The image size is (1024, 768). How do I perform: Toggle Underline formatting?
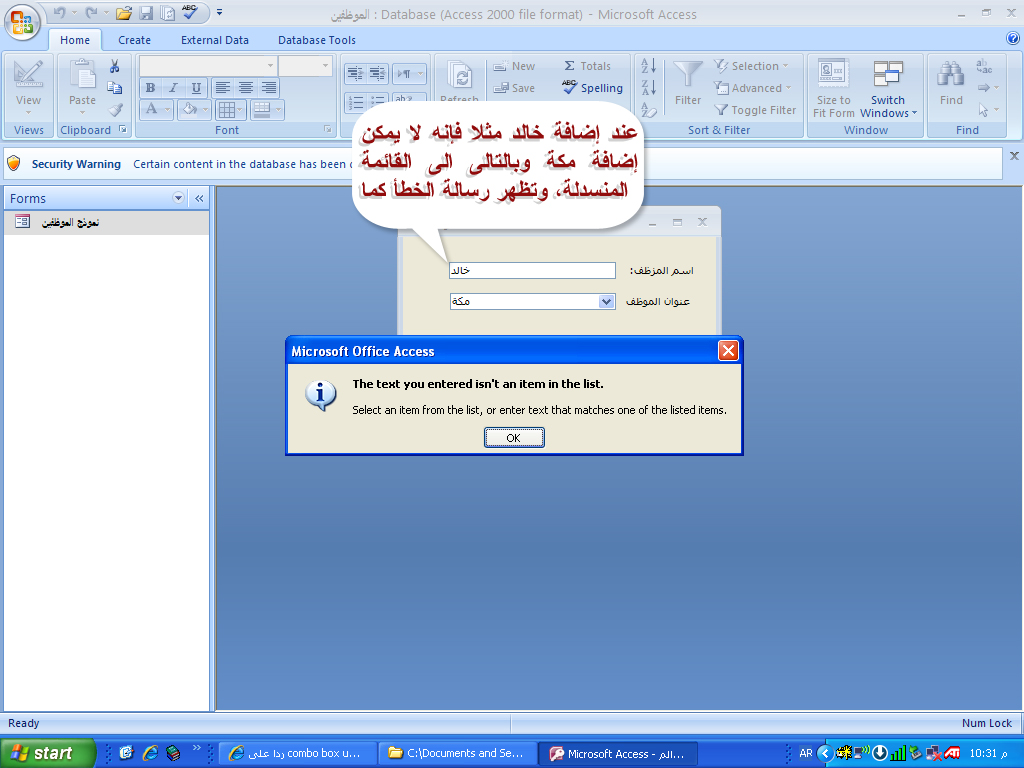[x=196, y=88]
